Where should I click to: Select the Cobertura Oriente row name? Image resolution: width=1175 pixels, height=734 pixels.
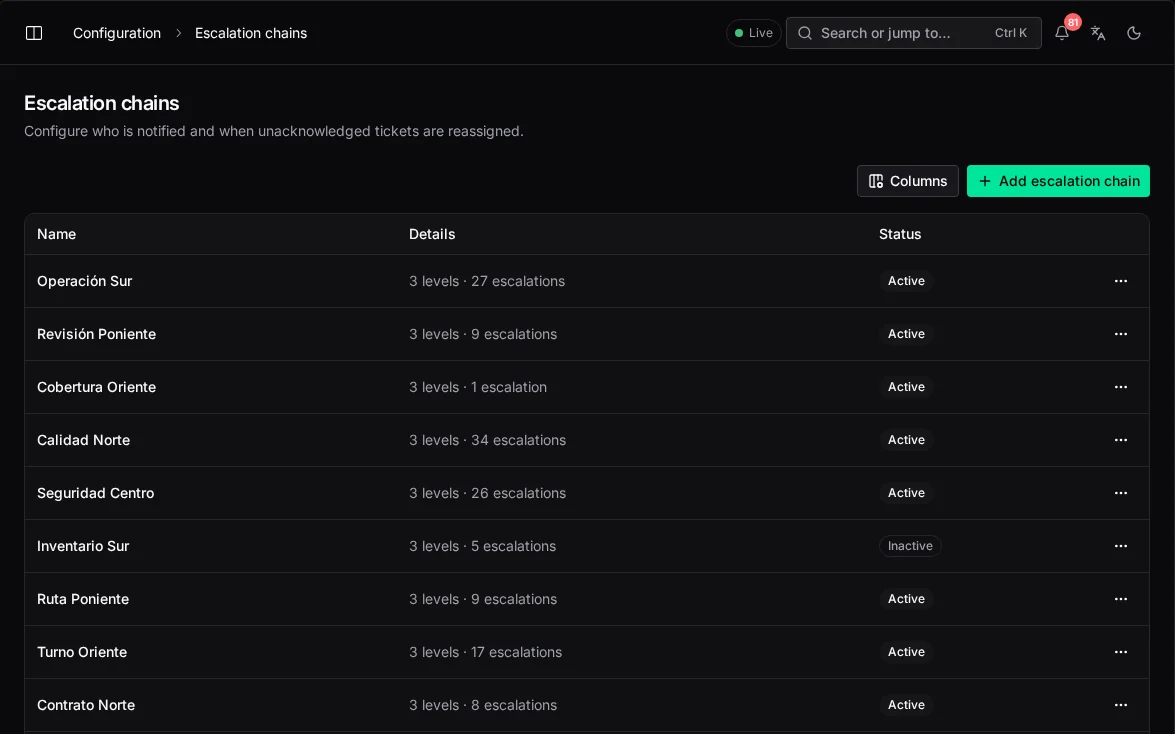pos(97,387)
